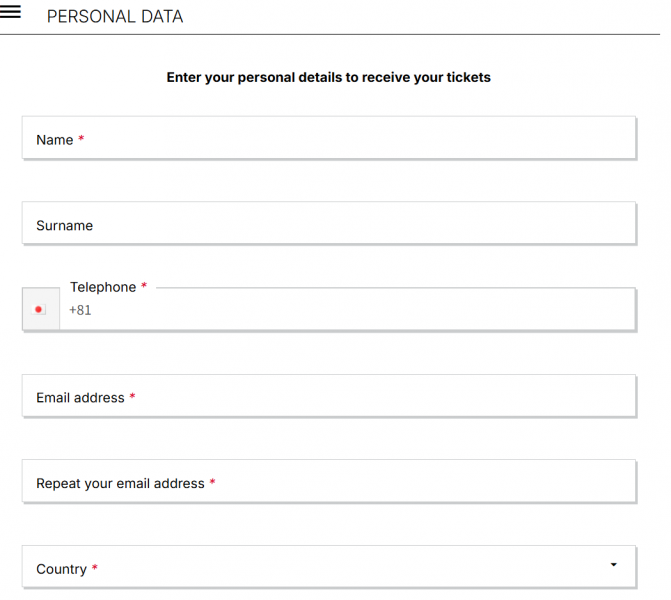Click the red asterisk beside Country
The image size is (671, 600).
tap(95, 569)
